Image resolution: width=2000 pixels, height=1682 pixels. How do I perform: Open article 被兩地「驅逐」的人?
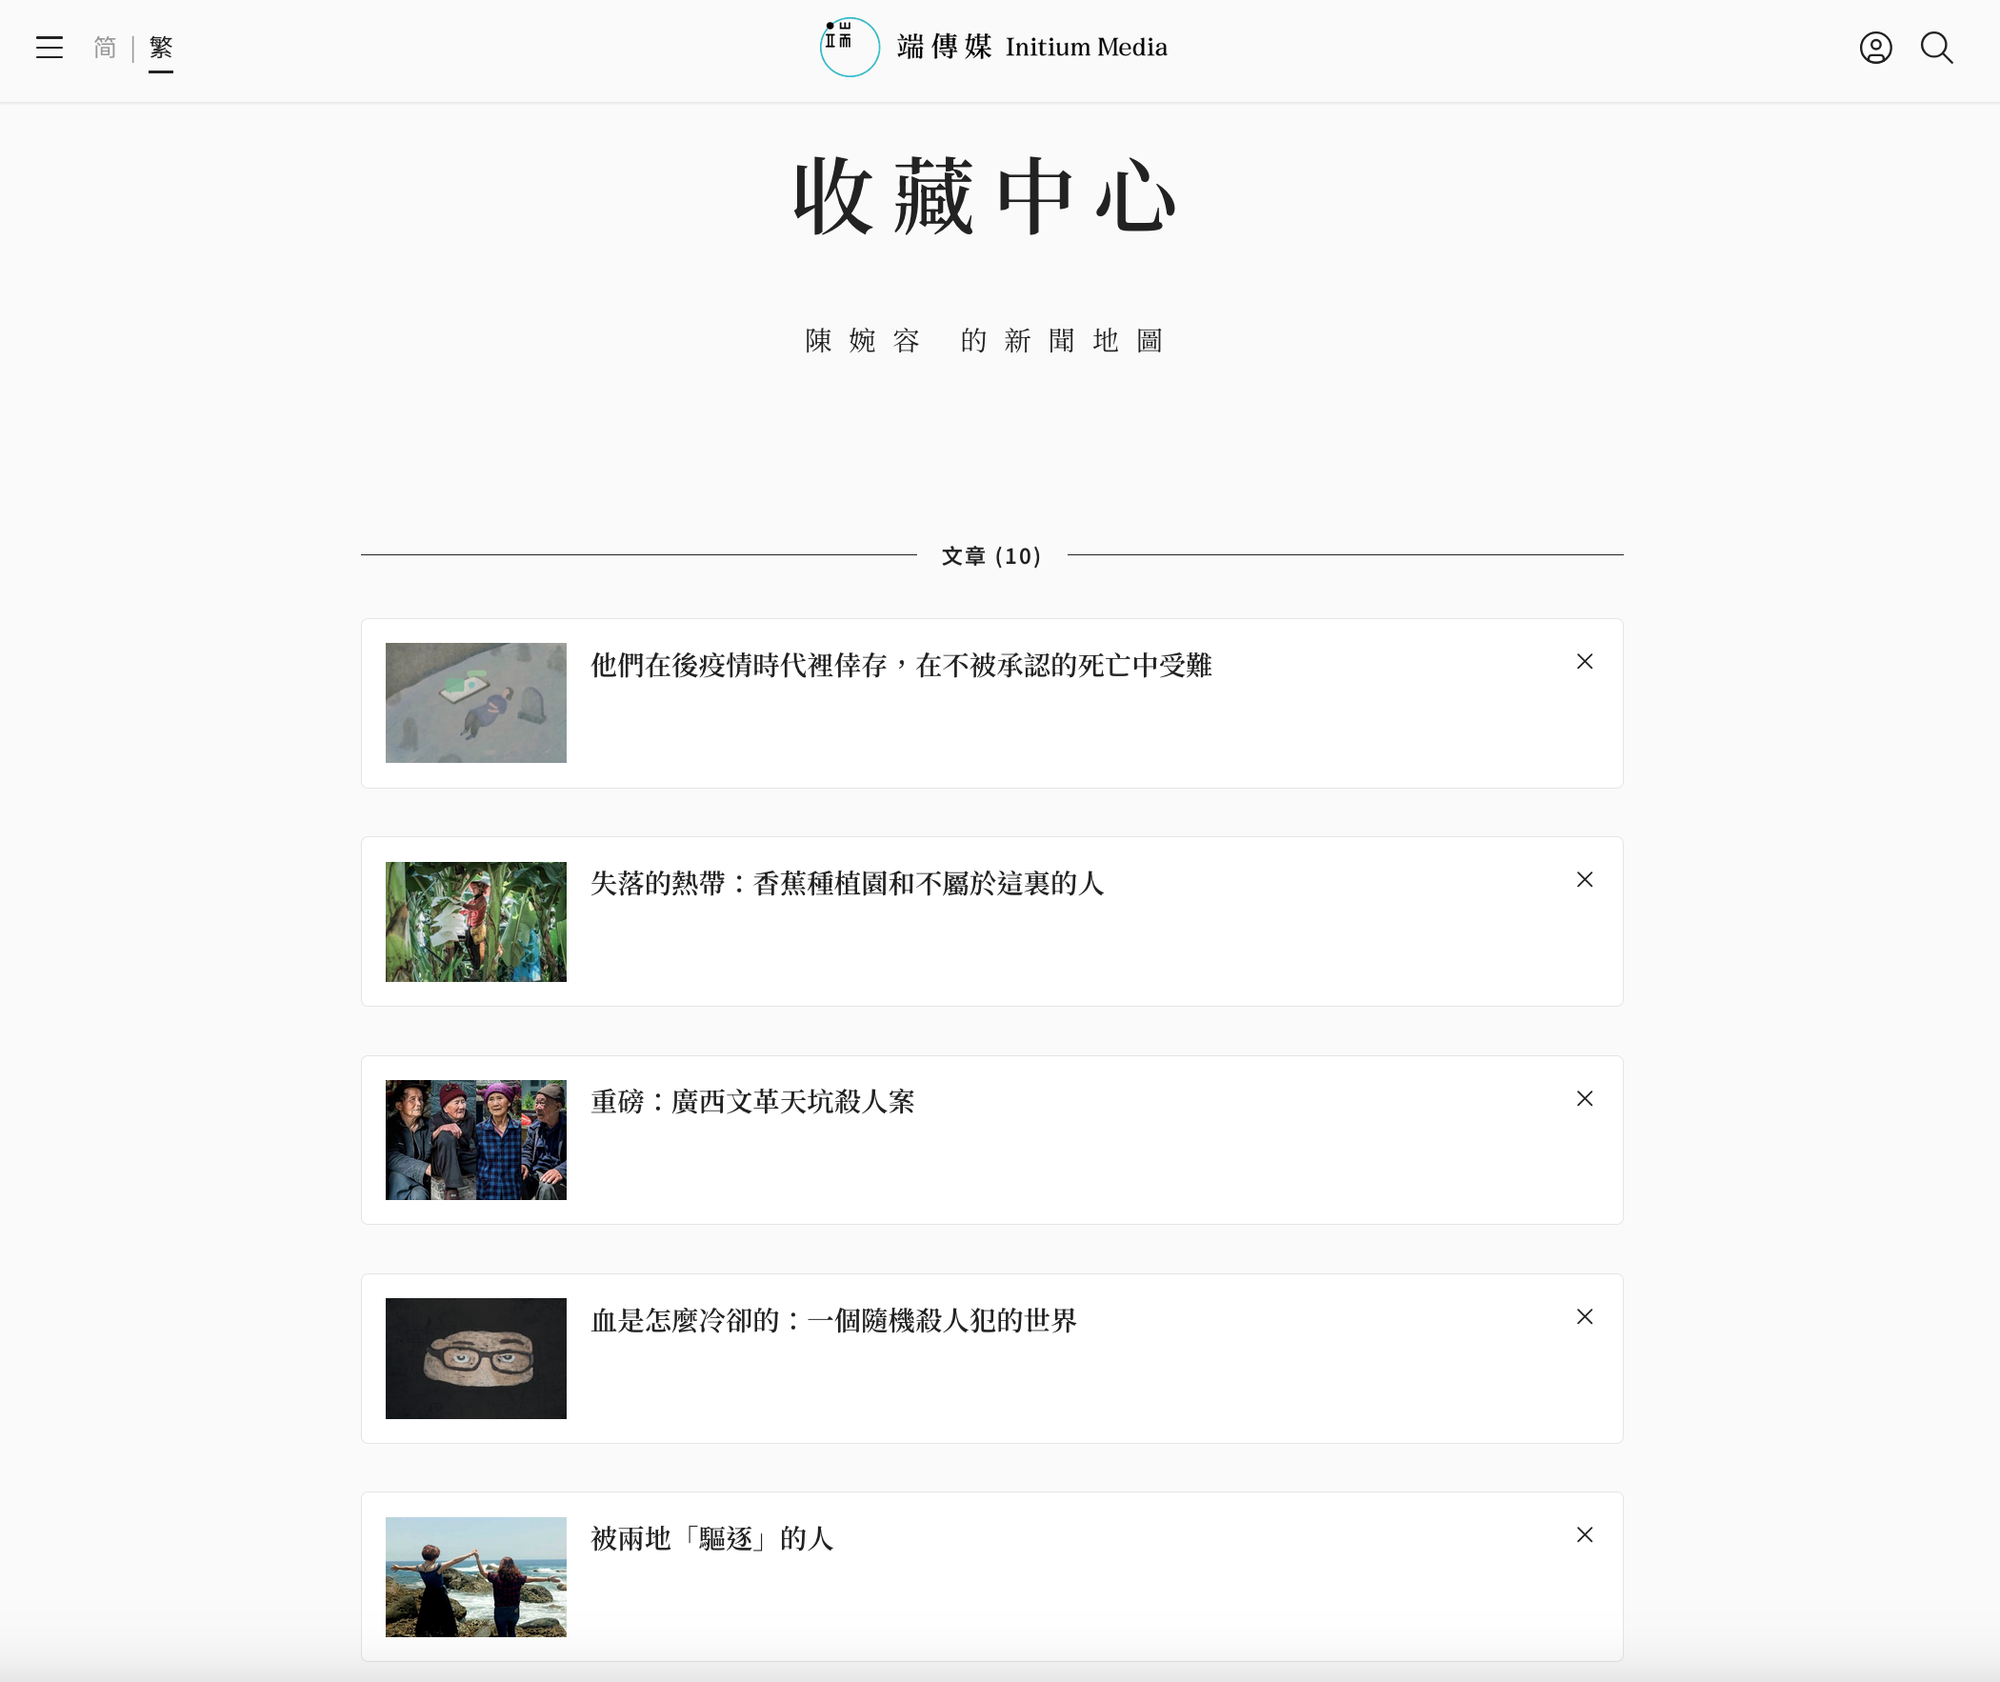pyautogui.click(x=711, y=1539)
